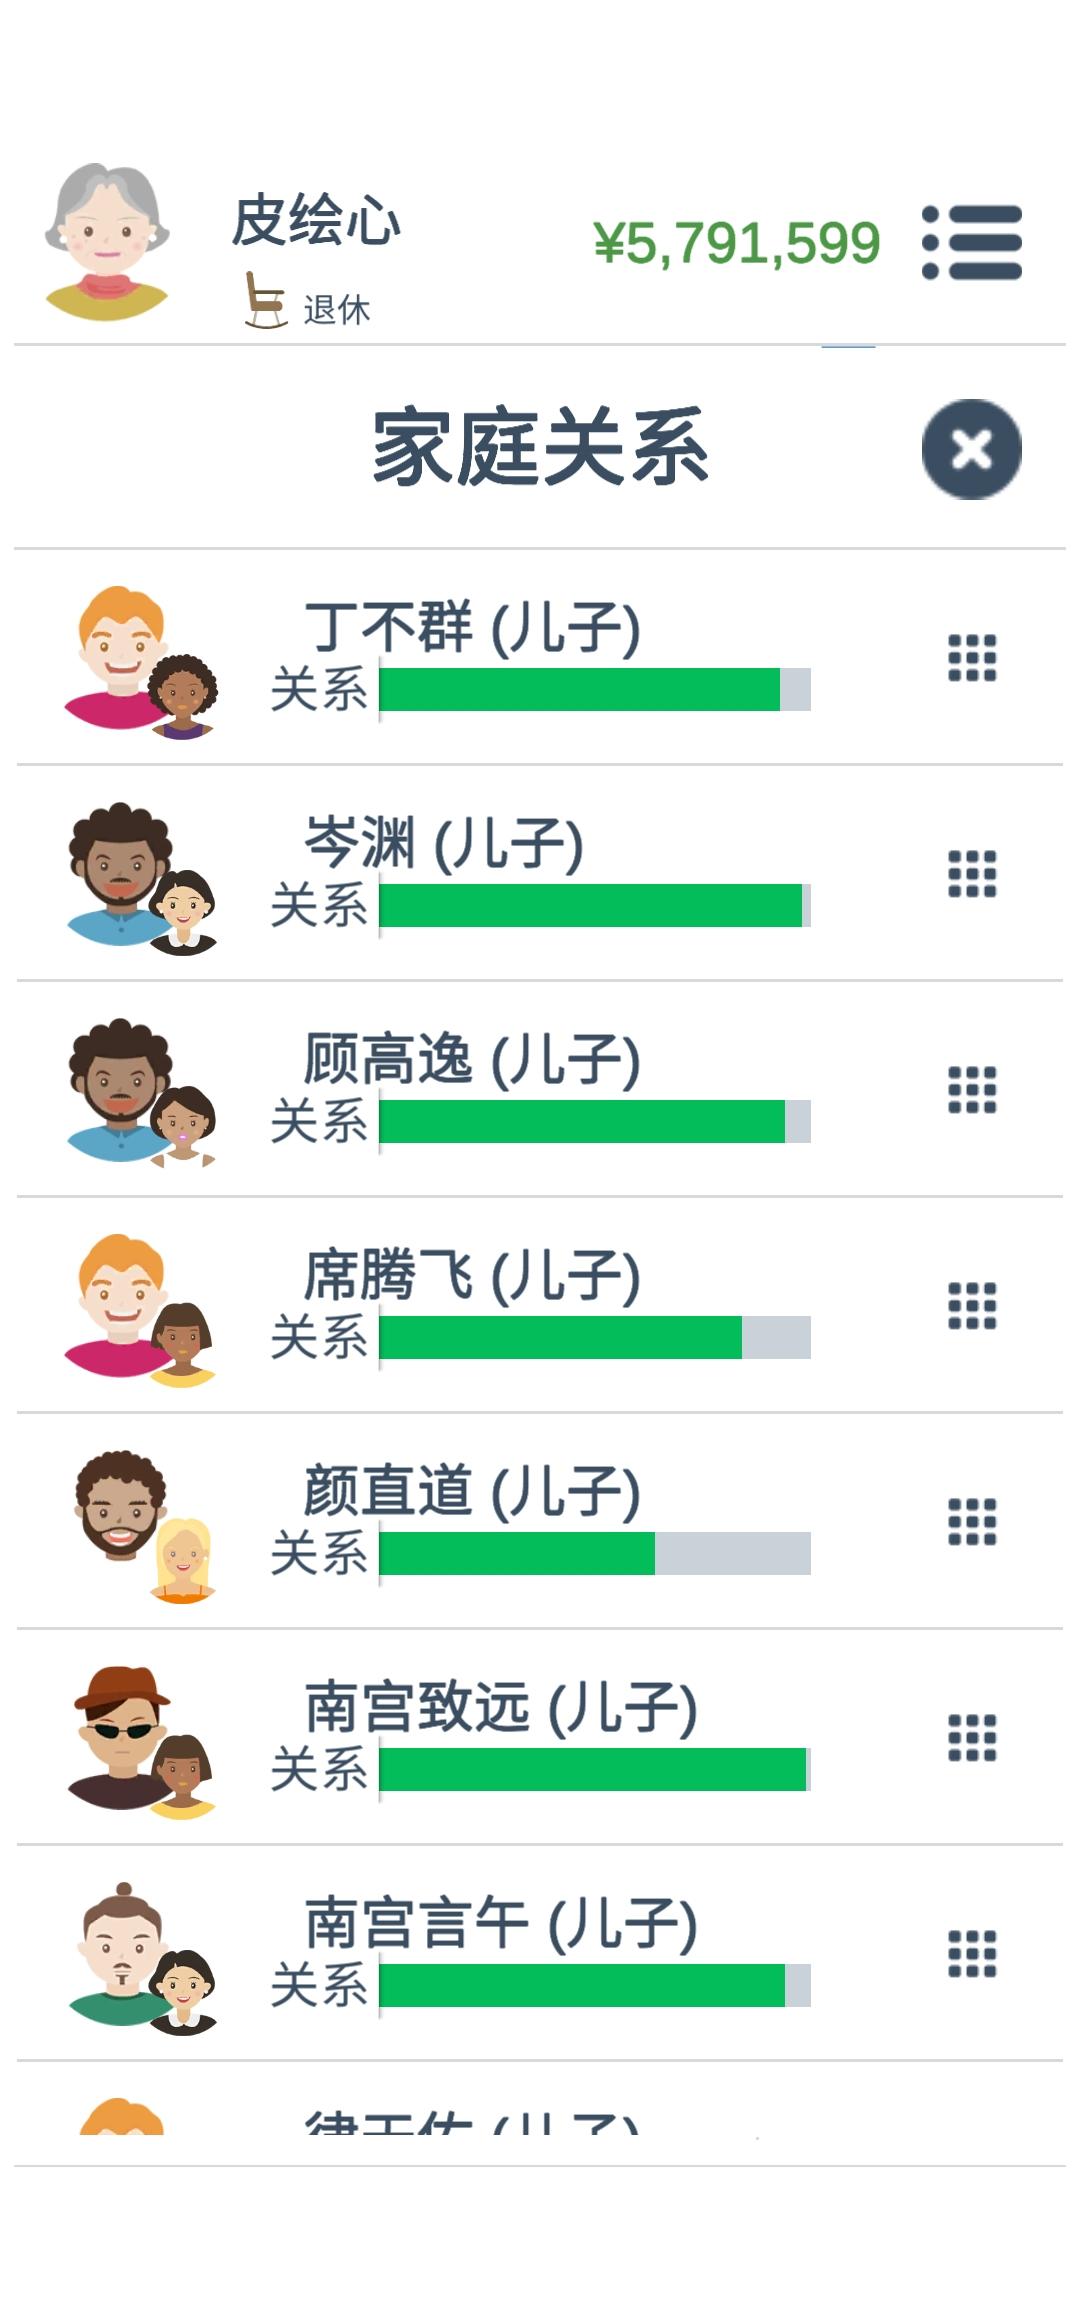
Task: Tap grid icon beside 颜直道
Action: [972, 1522]
